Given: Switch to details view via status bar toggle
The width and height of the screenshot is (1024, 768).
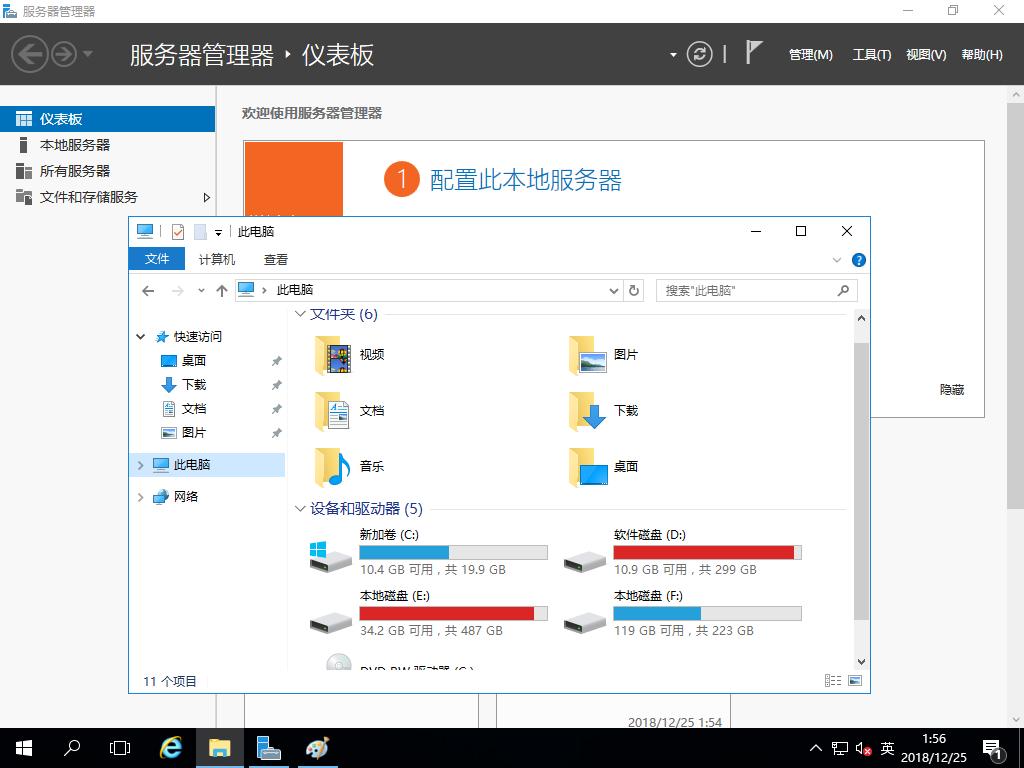Looking at the screenshot, I should (x=833, y=680).
